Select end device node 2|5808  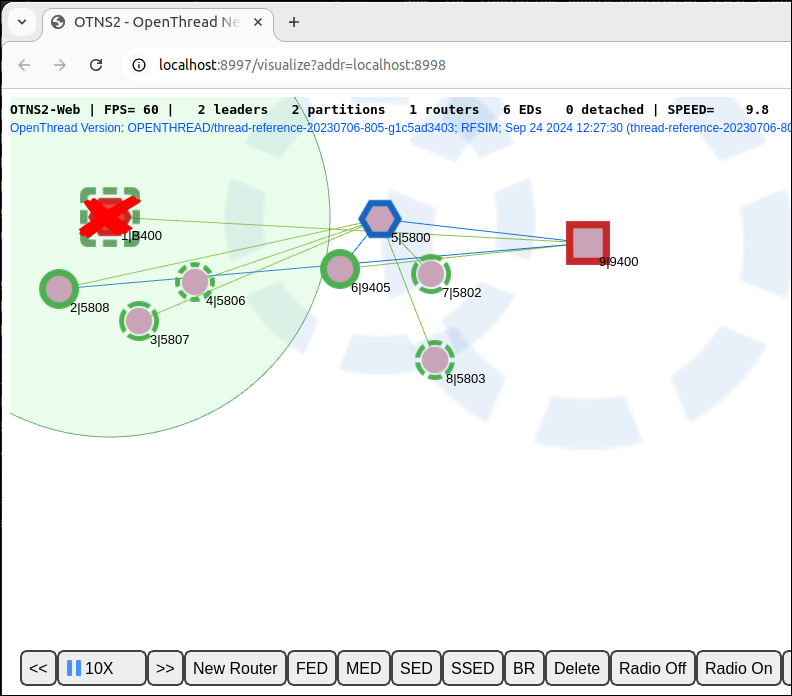(59, 289)
